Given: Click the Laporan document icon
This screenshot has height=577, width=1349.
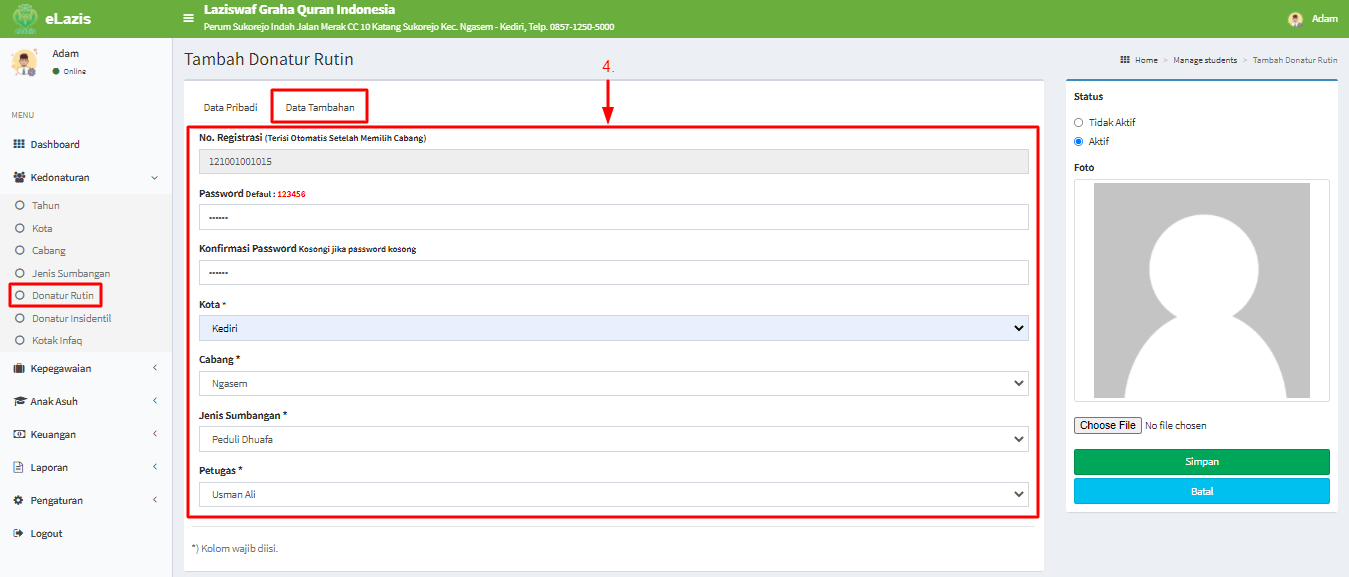Looking at the screenshot, I should pos(19,467).
